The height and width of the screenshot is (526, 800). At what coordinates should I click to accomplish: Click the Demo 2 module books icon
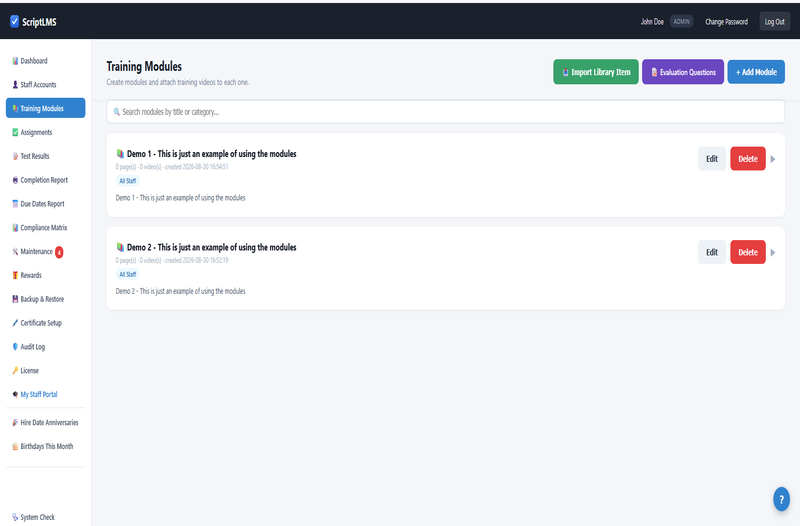[x=120, y=247]
